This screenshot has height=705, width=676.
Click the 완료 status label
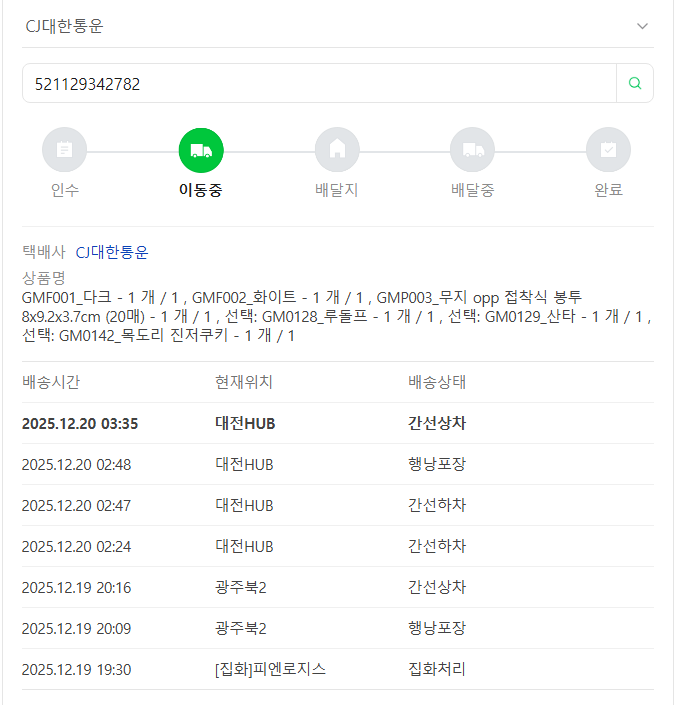pos(608,190)
